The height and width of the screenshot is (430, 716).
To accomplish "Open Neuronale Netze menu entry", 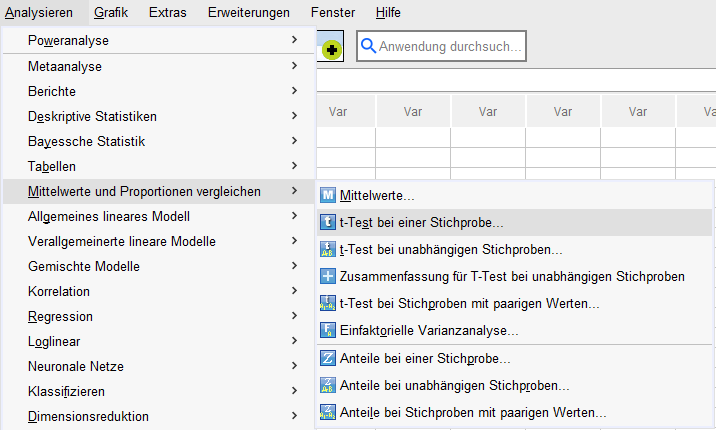I will (x=158, y=366).
